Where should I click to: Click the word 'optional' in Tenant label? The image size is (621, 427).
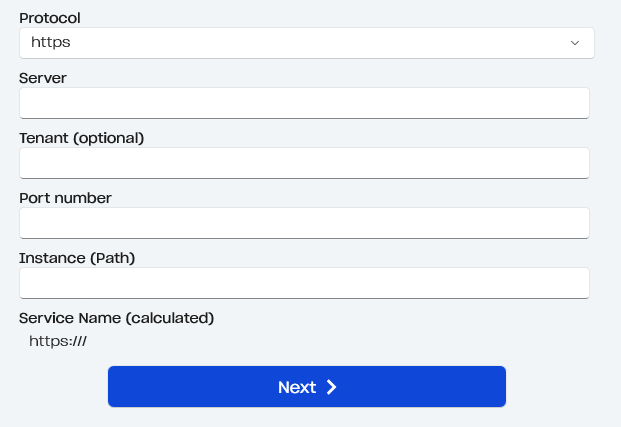[x=108, y=138]
